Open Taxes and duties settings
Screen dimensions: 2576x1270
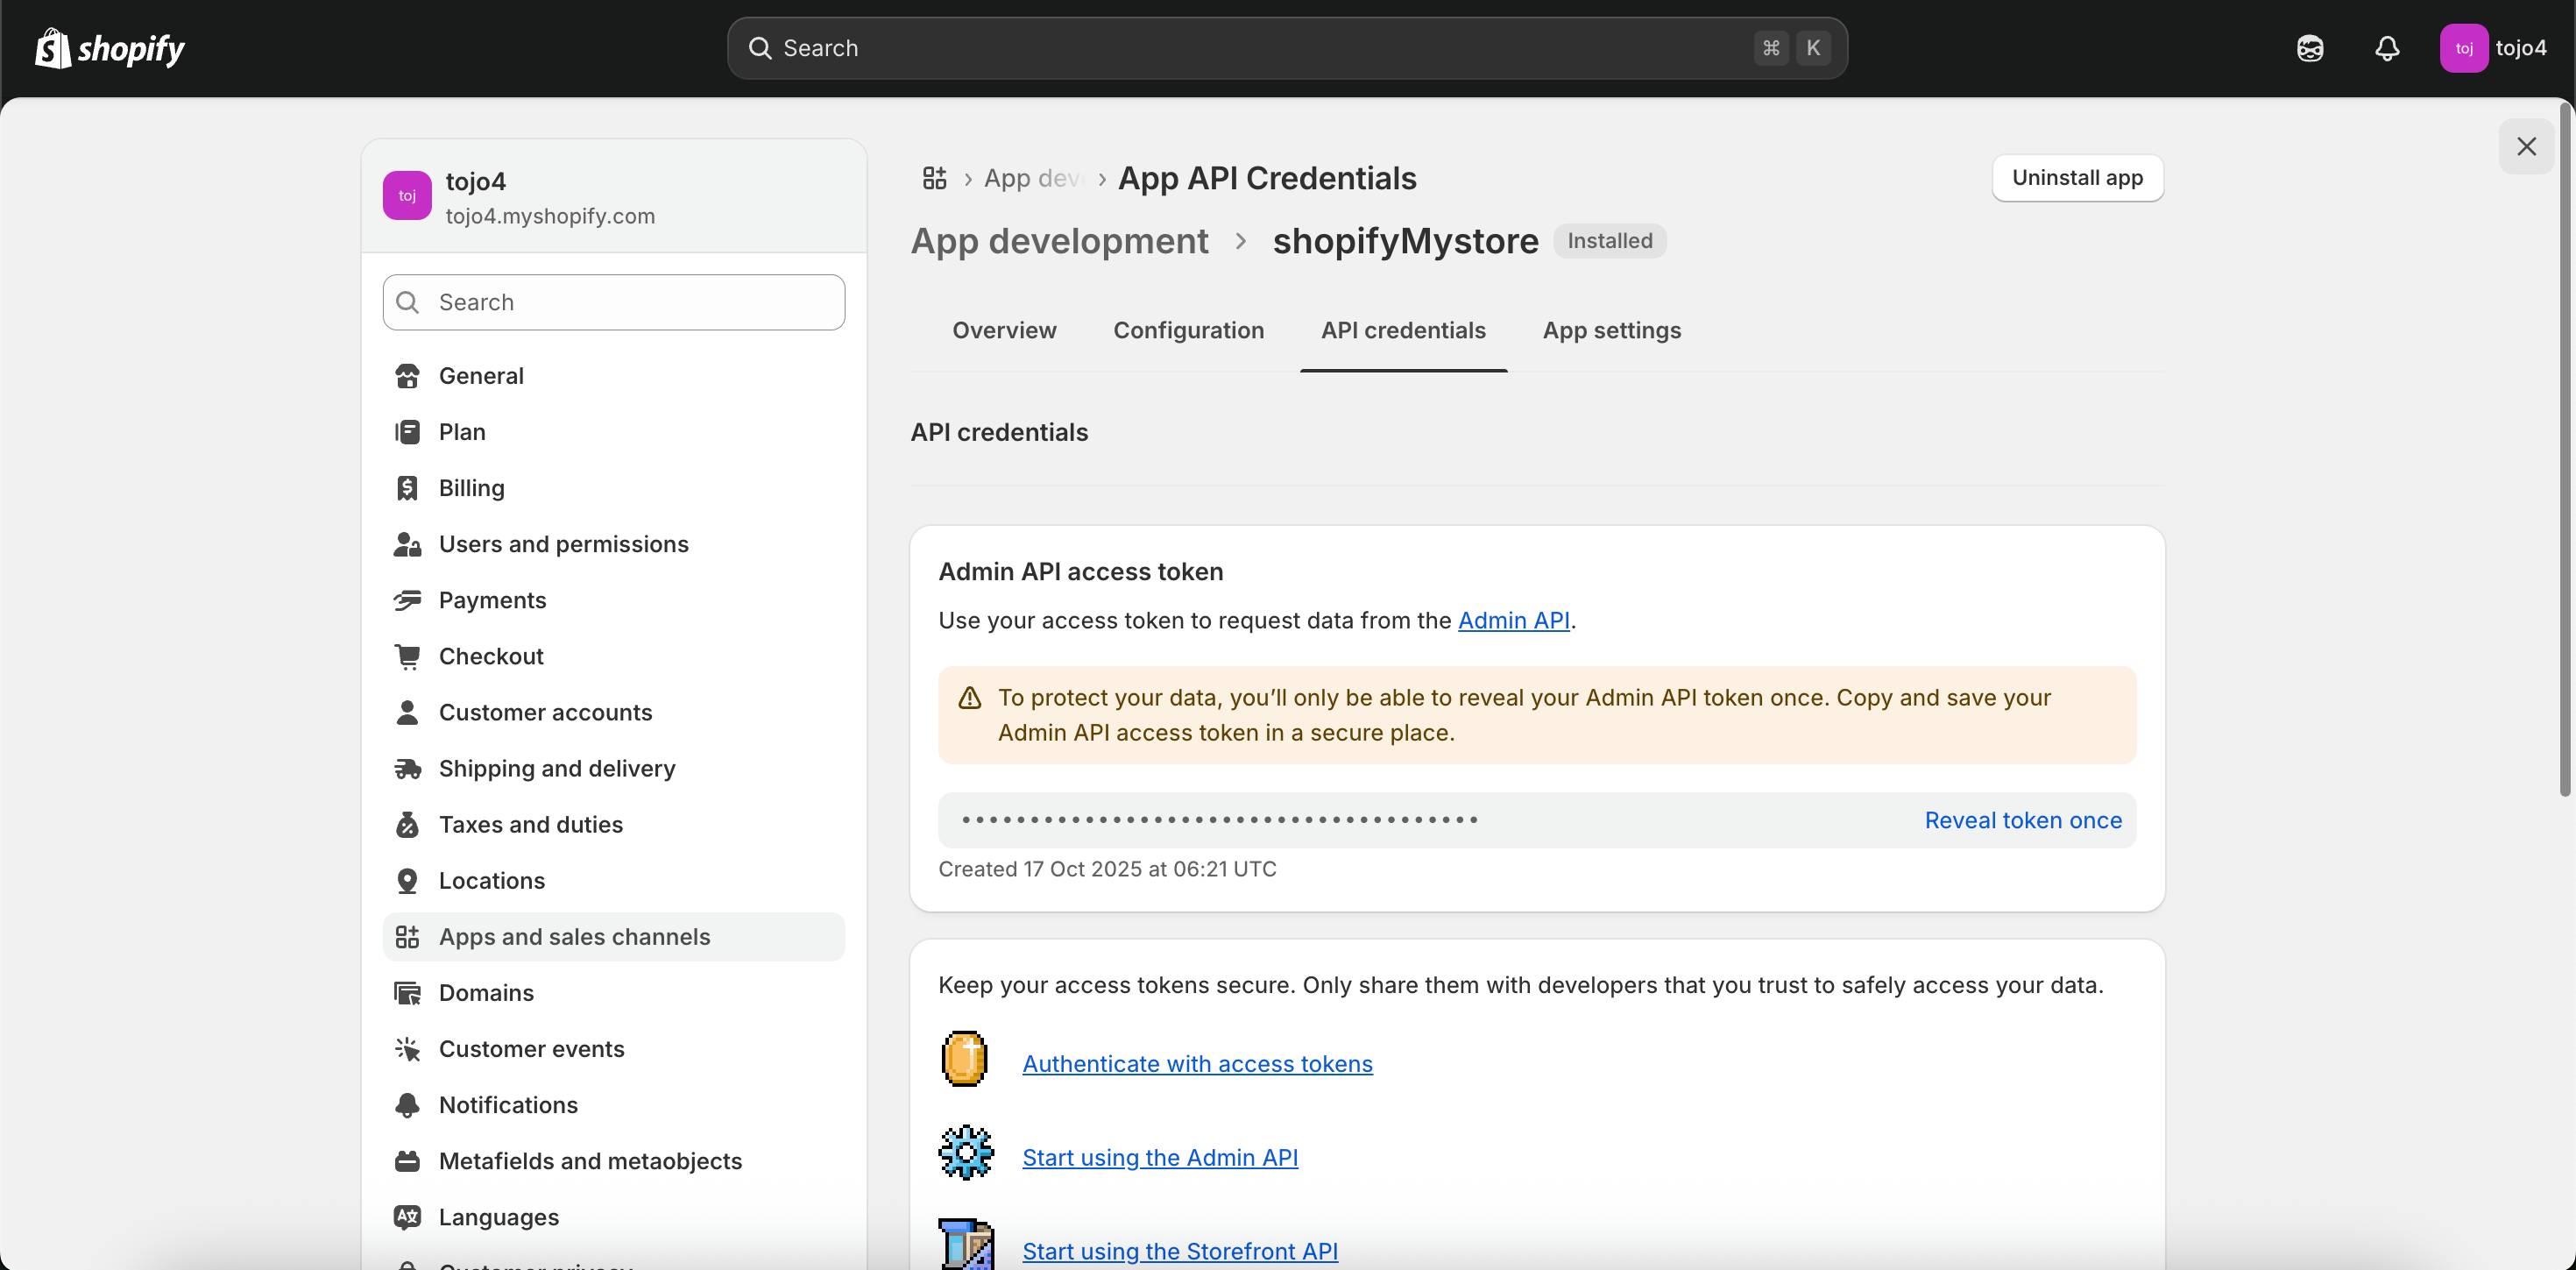[530, 824]
